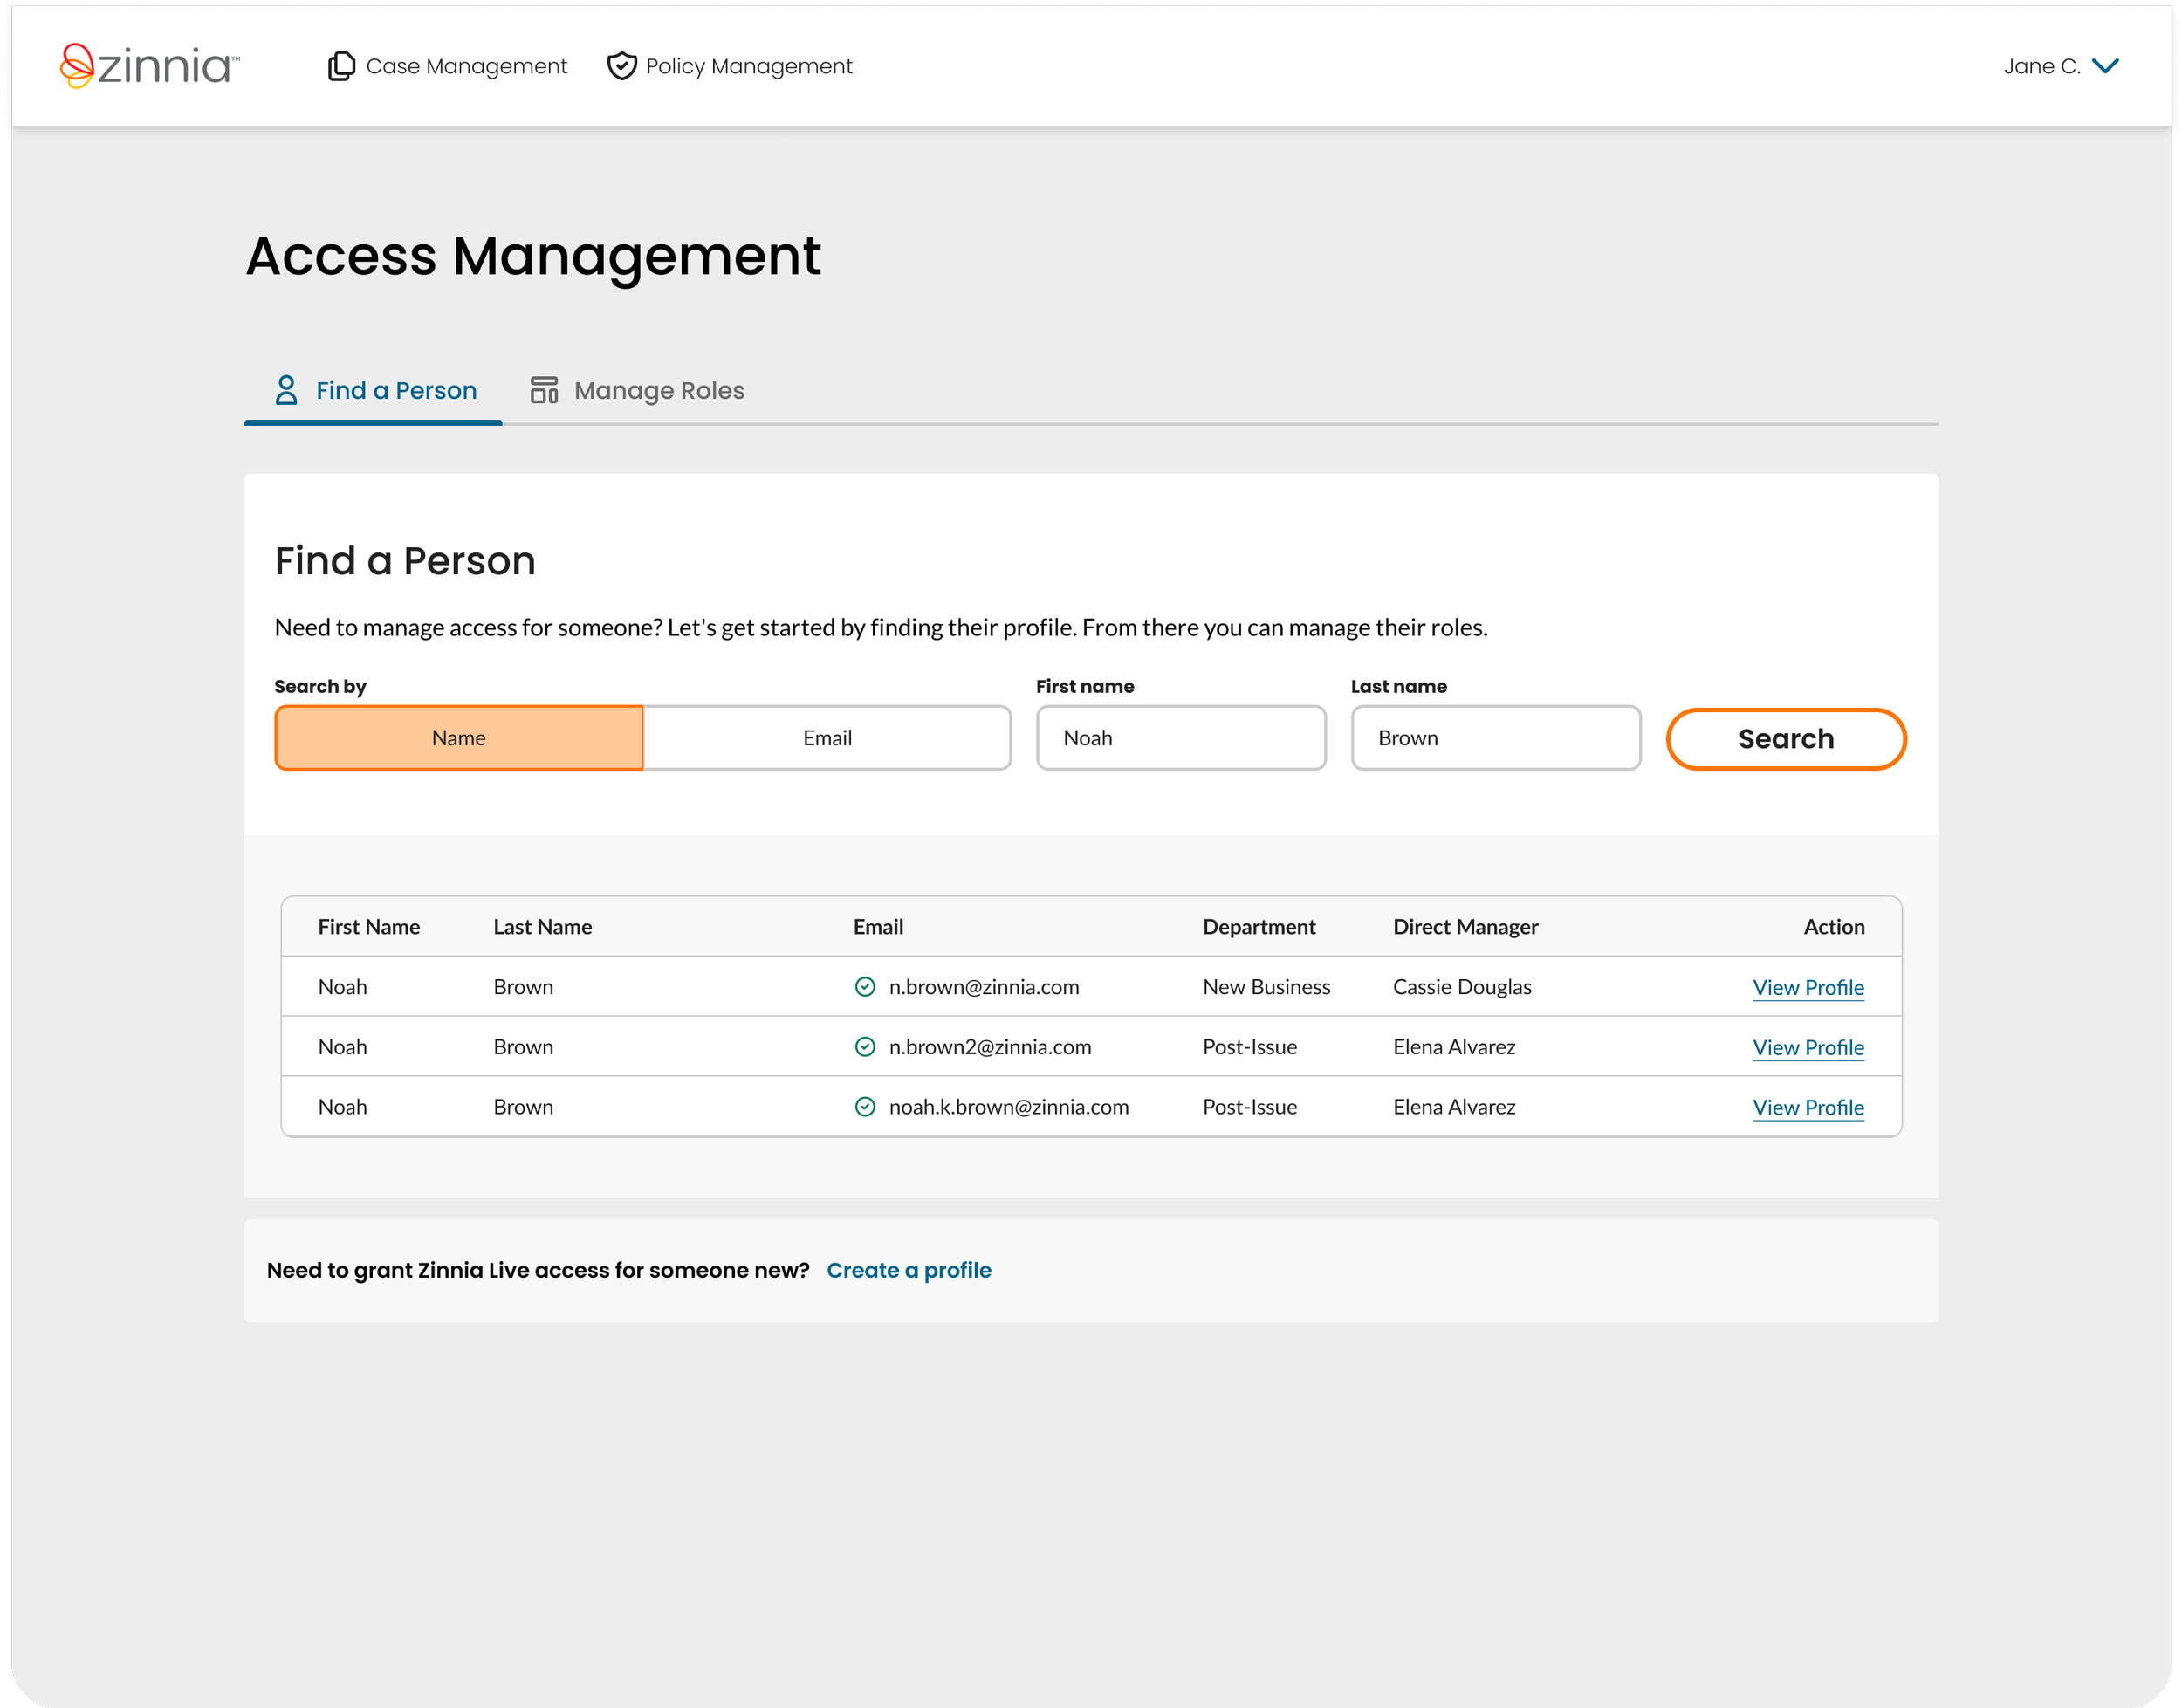The image size is (2182, 1708).
Task: Click the First name input field
Action: 1181,738
